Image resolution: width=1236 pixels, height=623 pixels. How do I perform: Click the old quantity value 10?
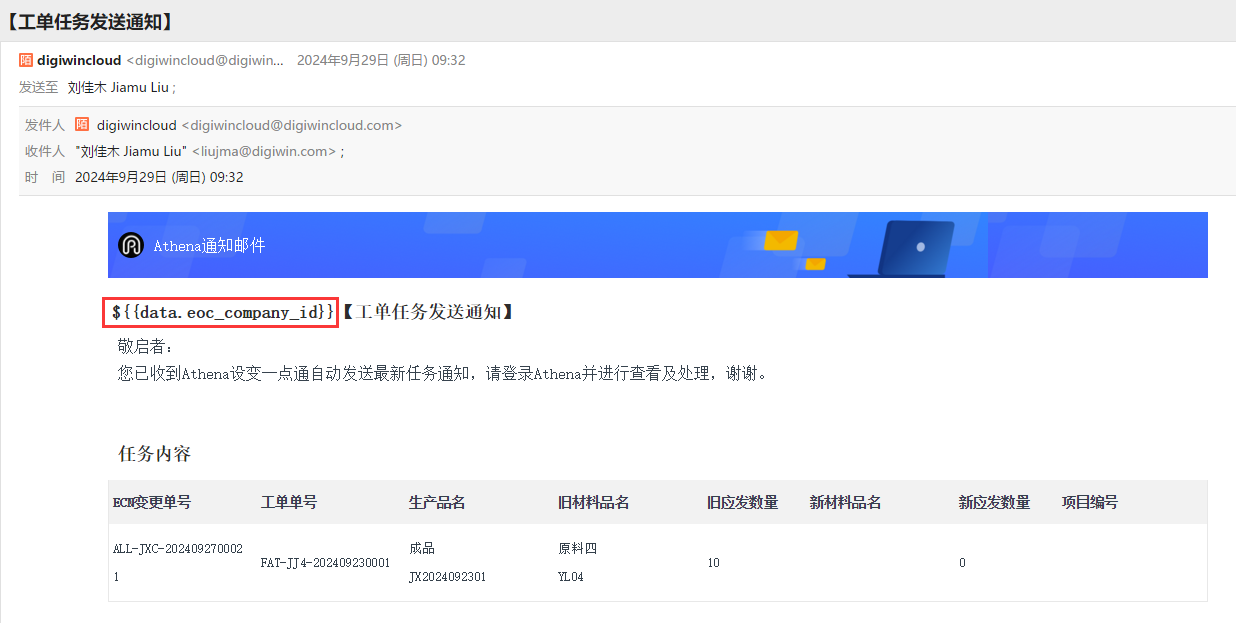713,562
